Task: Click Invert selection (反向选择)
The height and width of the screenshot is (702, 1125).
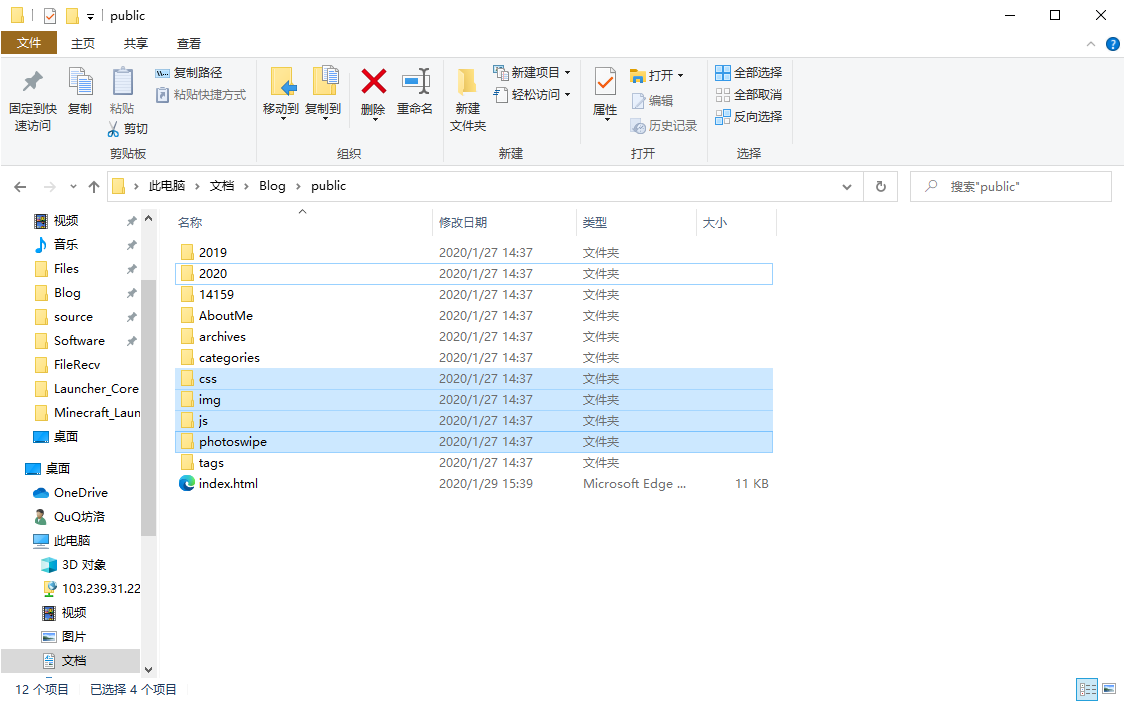Action: tap(749, 117)
